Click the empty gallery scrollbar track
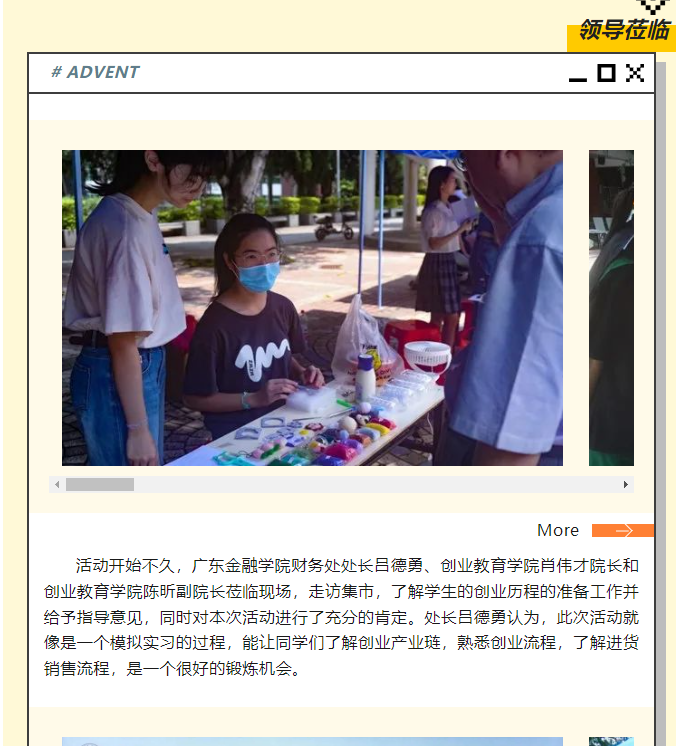Viewport: 676px width, 746px height. 376,484
